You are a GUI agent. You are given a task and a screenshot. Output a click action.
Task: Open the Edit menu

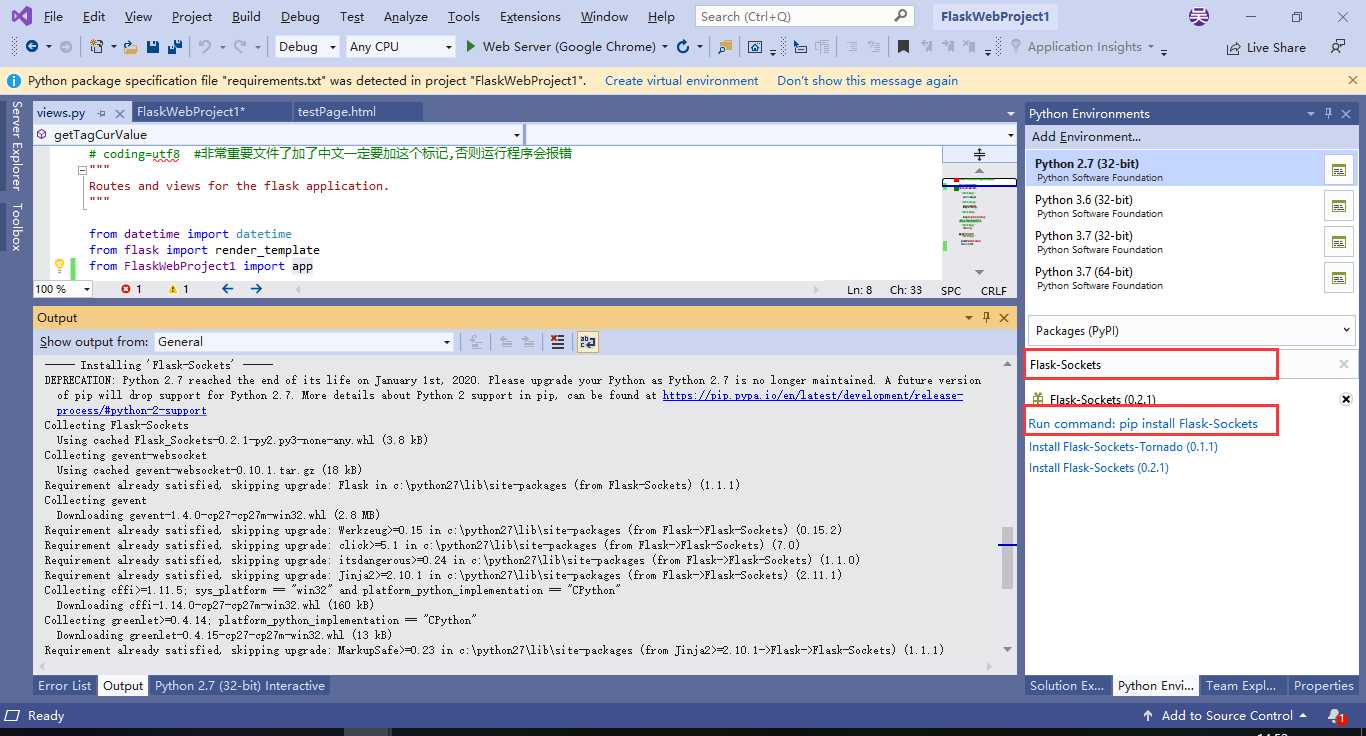[x=94, y=16]
